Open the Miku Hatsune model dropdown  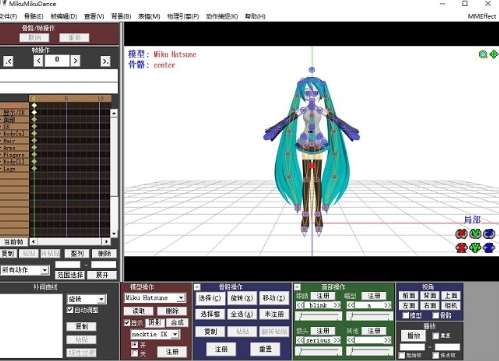pos(181,298)
